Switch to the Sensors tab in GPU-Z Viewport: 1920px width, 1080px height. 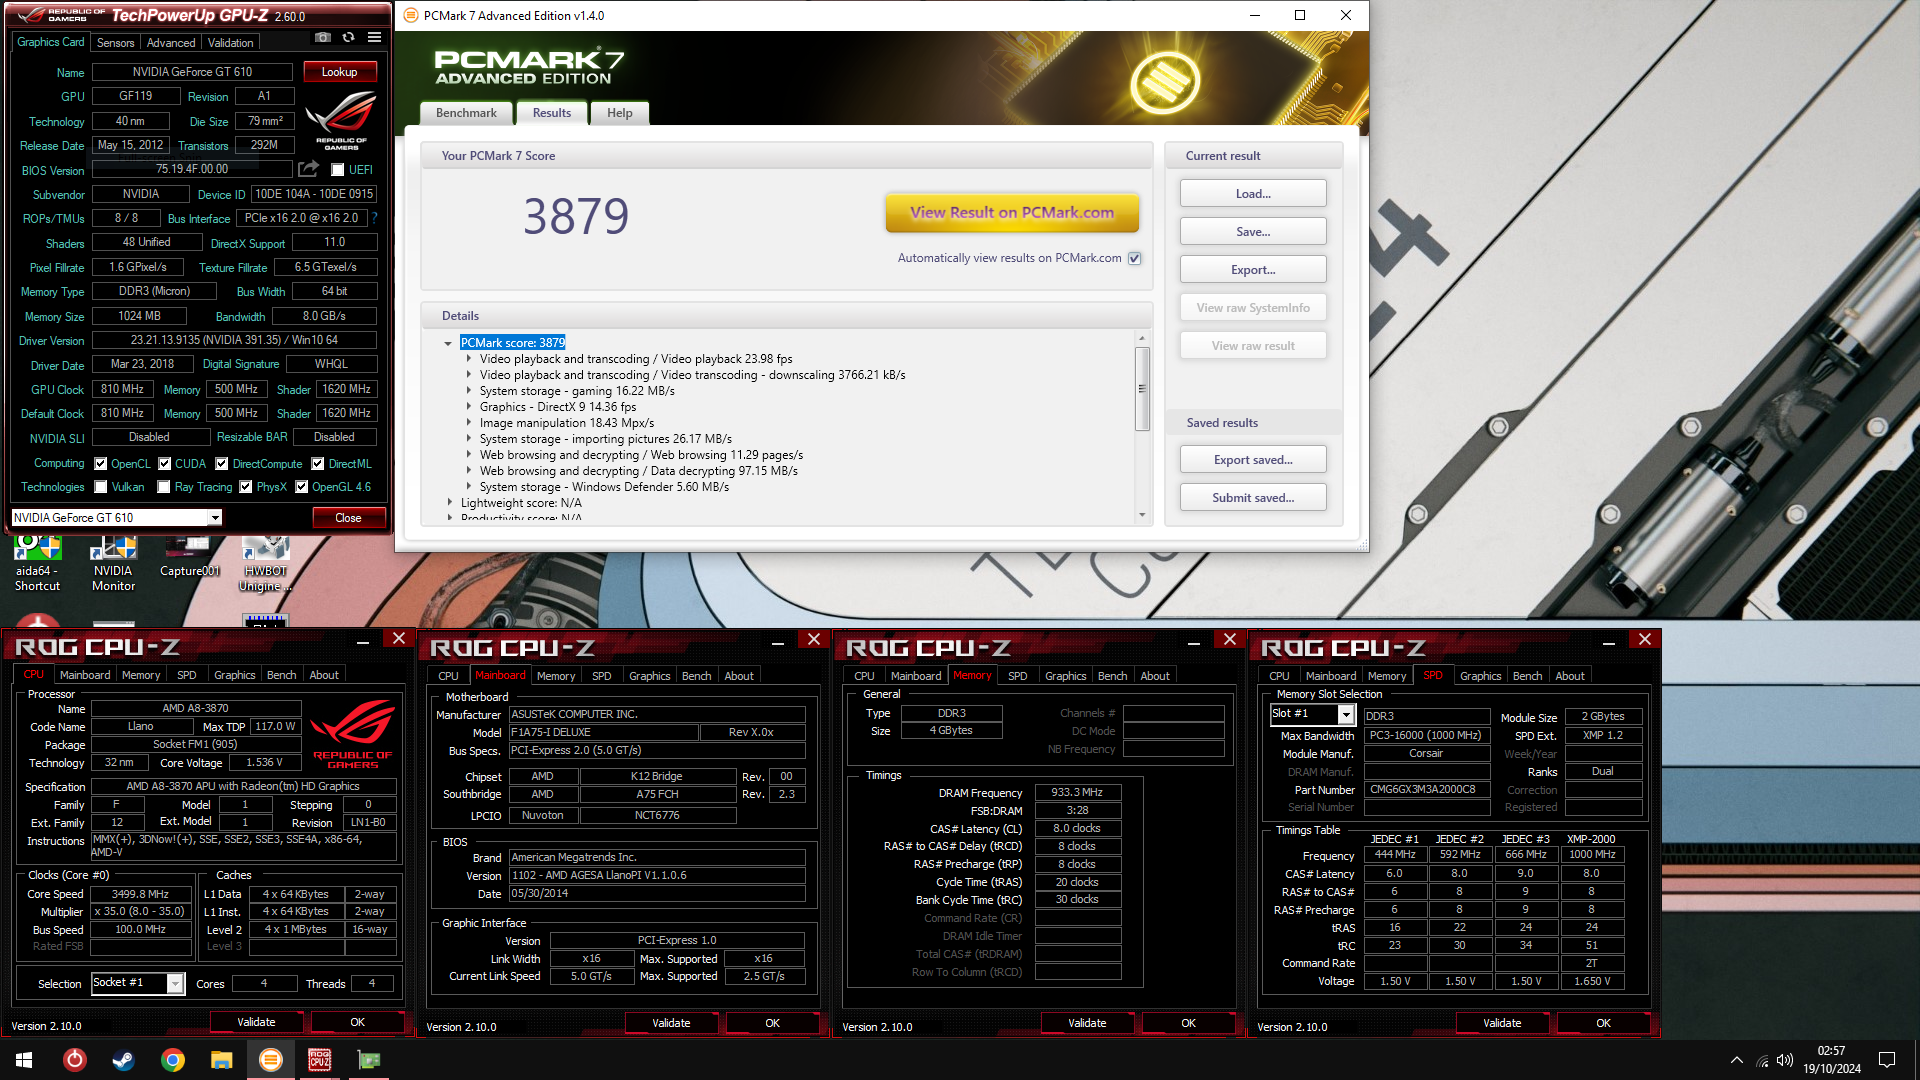pyautogui.click(x=115, y=43)
